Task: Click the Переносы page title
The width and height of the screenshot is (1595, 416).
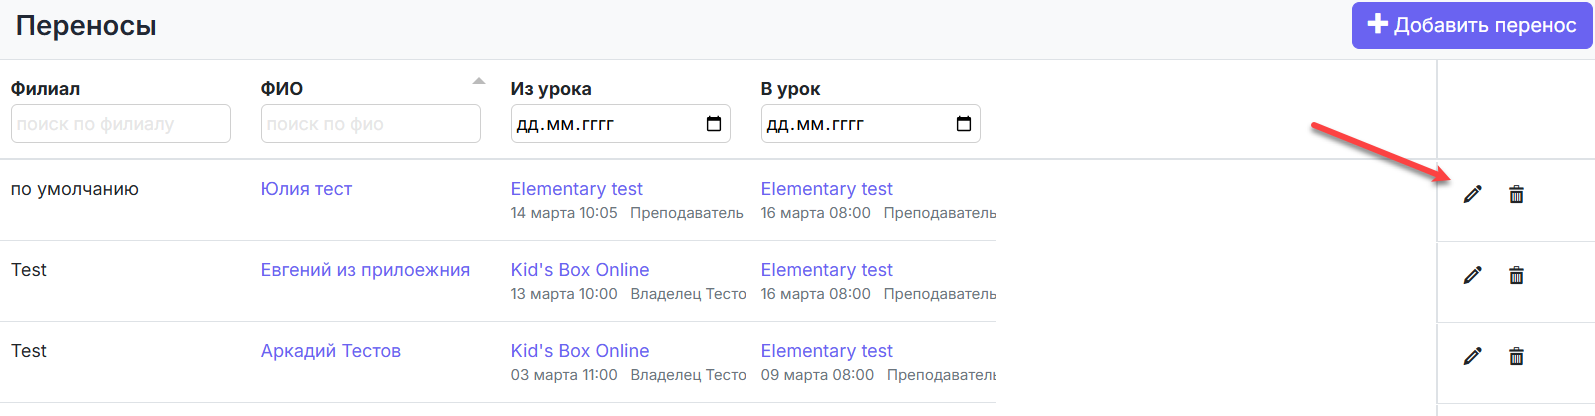Action: click(x=86, y=25)
